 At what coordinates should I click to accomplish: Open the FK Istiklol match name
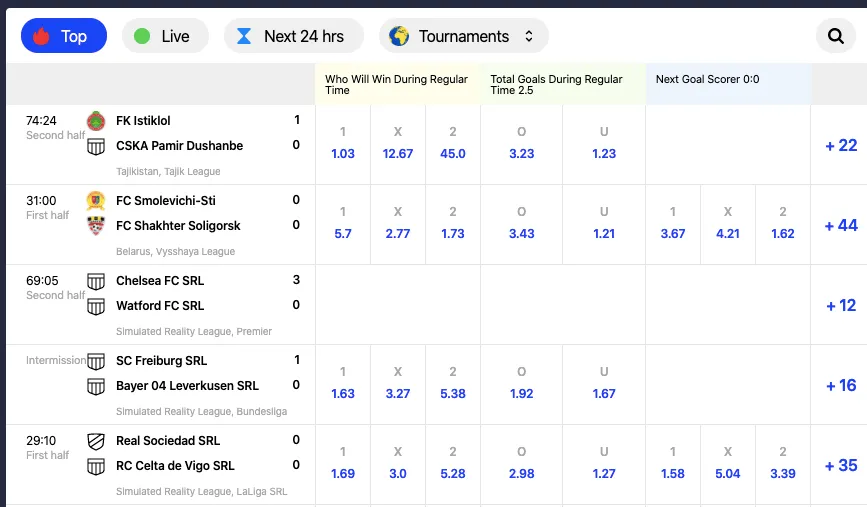143,121
